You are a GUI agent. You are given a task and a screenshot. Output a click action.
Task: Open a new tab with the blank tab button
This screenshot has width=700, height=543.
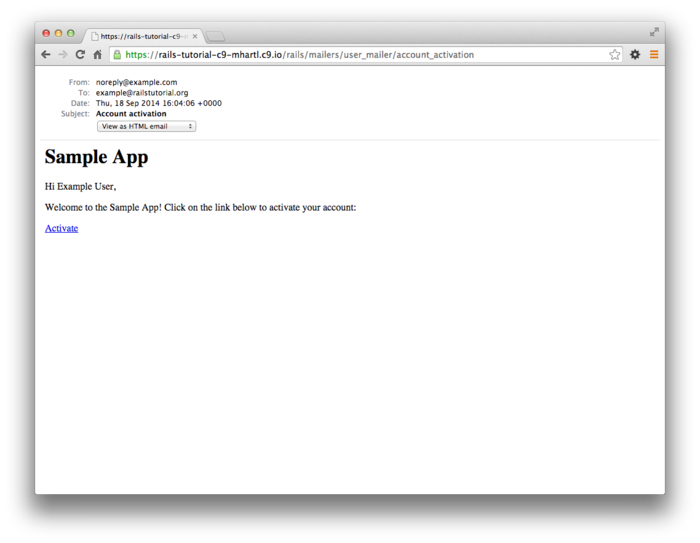click(216, 37)
